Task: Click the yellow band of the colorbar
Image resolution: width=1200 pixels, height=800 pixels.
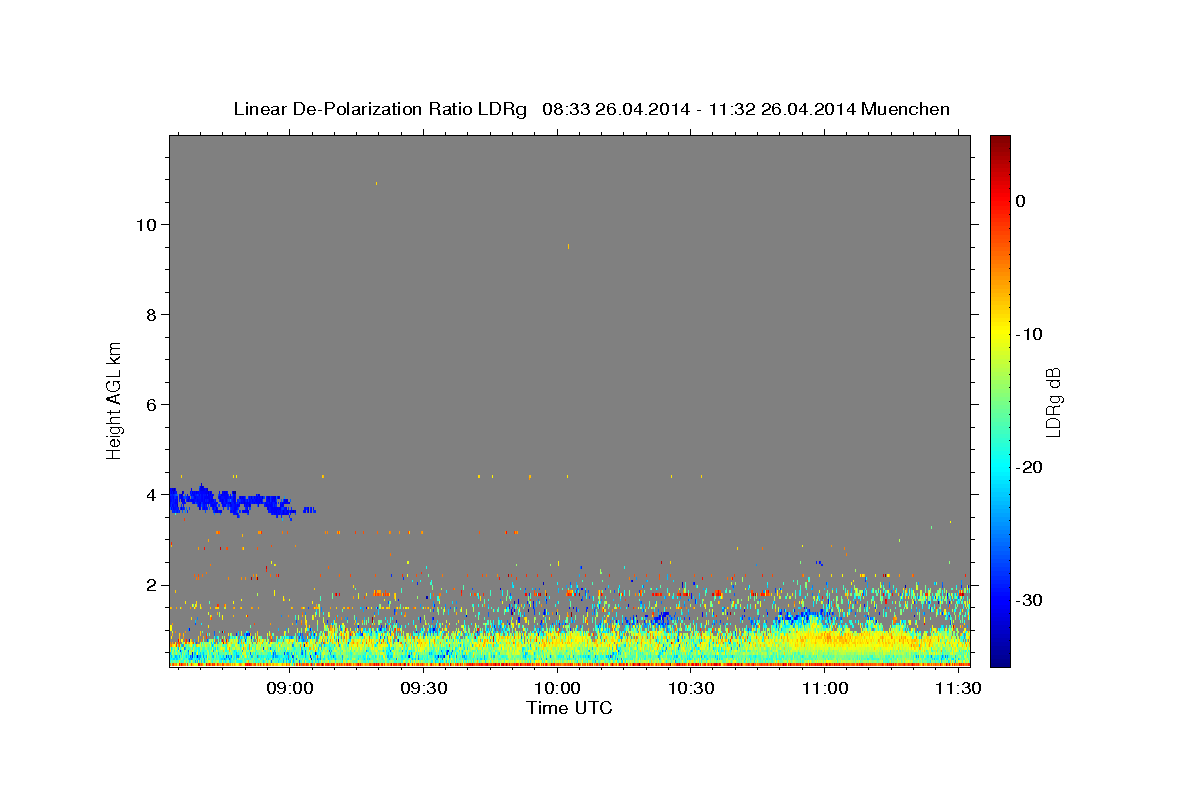Action: coord(1000,332)
